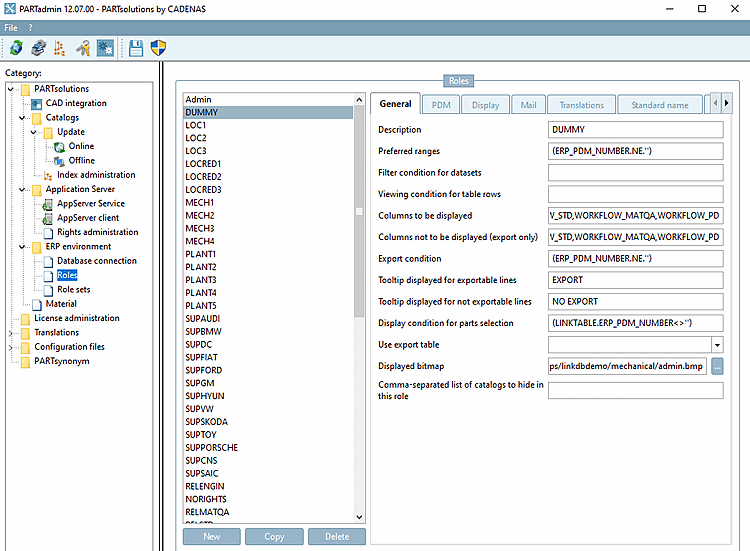
Task: Switch to the PDM tab
Action: [441, 105]
